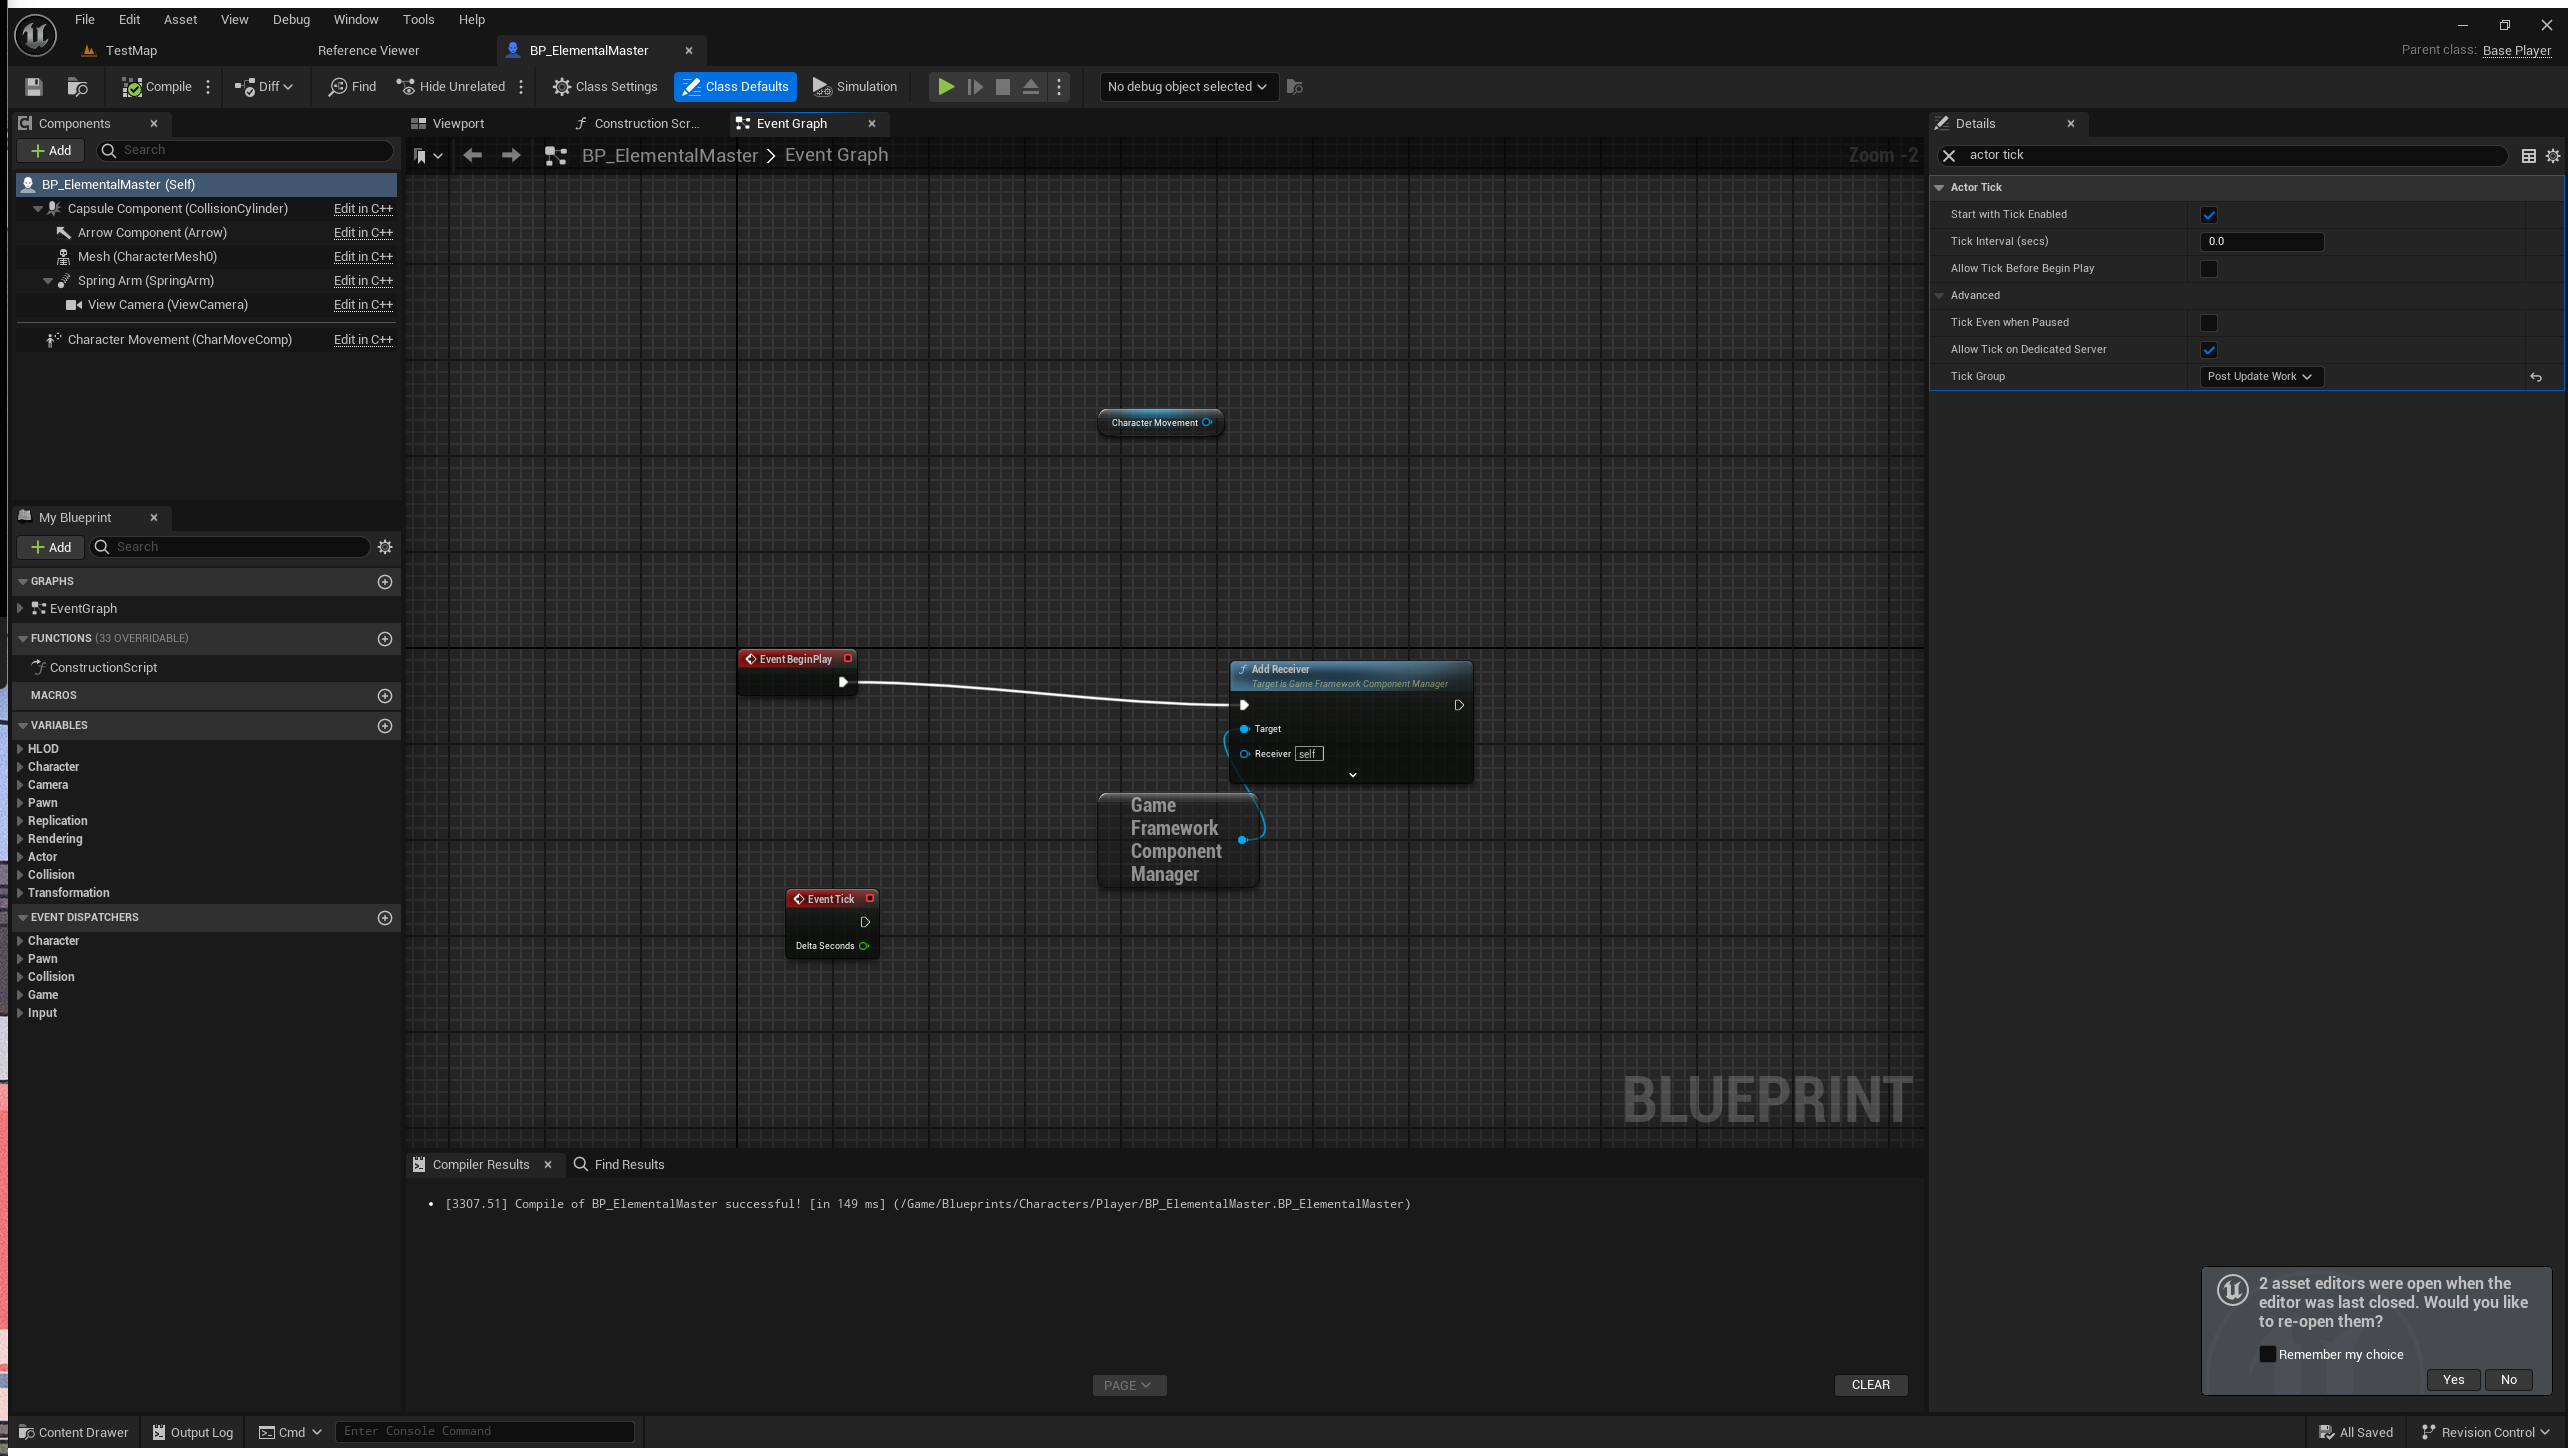Click CLEAR in compiler results
Screen dimensions: 2568x1456
click(x=1870, y=1385)
